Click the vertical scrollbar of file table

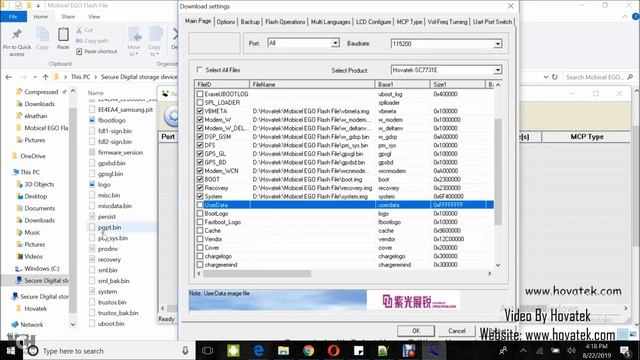point(498,171)
